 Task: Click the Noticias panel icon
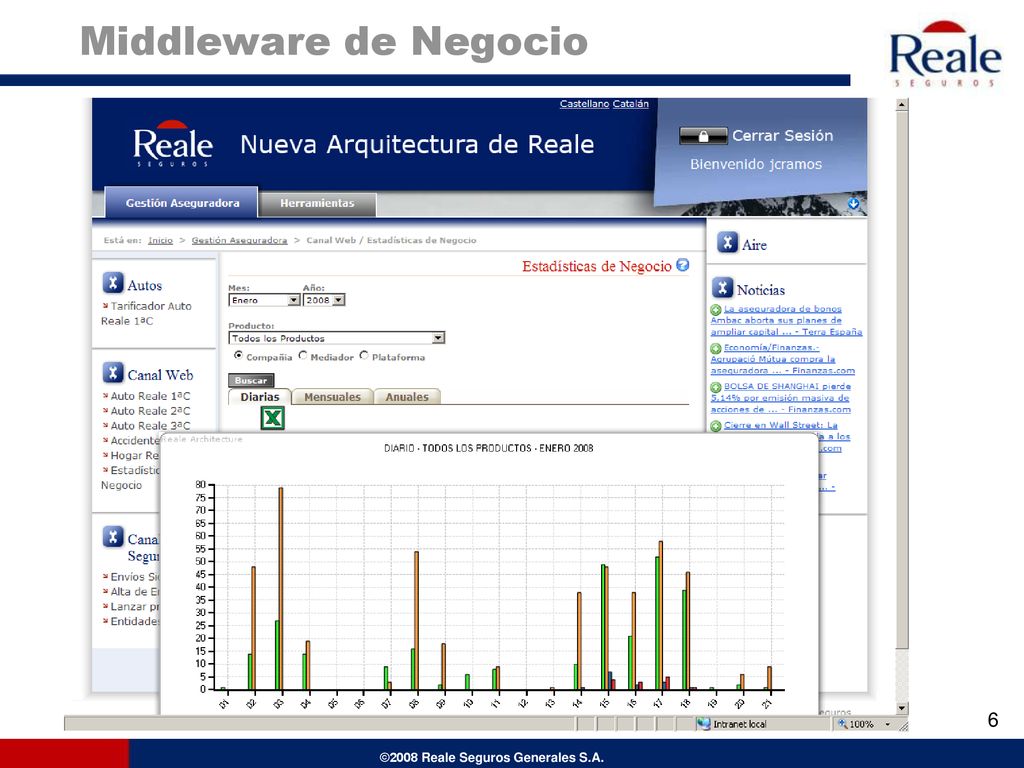point(722,287)
